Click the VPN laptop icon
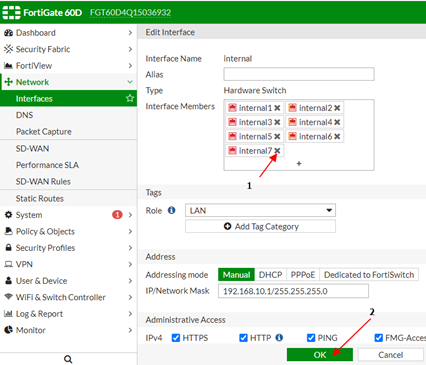This screenshot has height=365, width=426. [x=8, y=264]
